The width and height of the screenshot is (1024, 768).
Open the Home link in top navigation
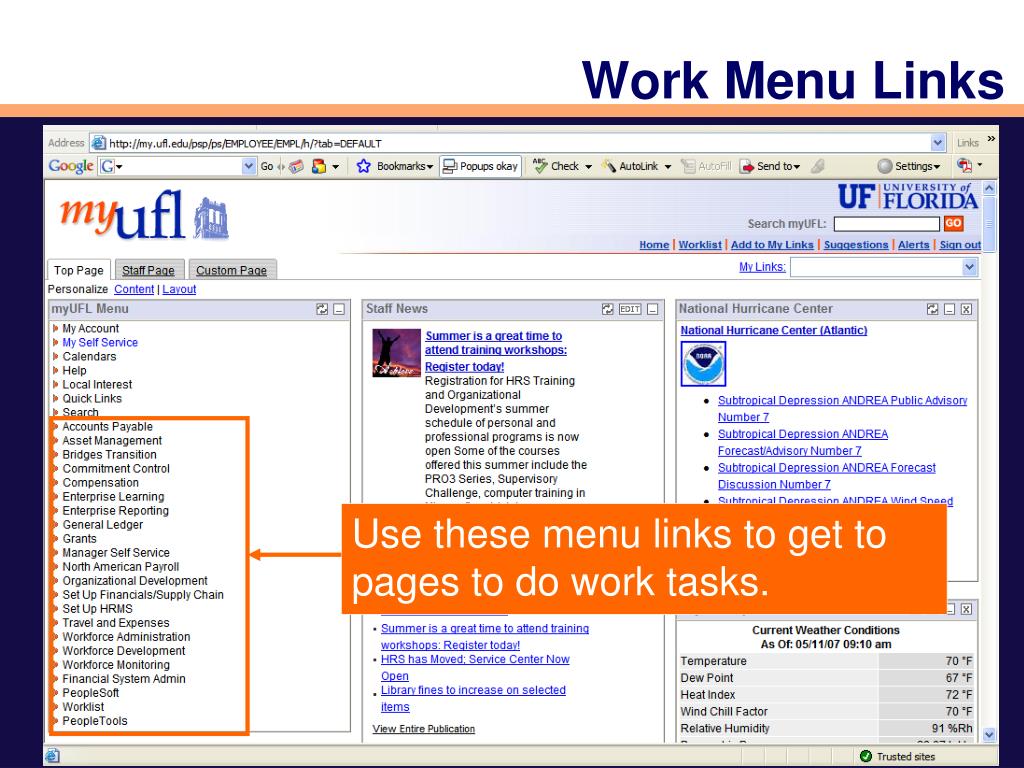tap(654, 245)
